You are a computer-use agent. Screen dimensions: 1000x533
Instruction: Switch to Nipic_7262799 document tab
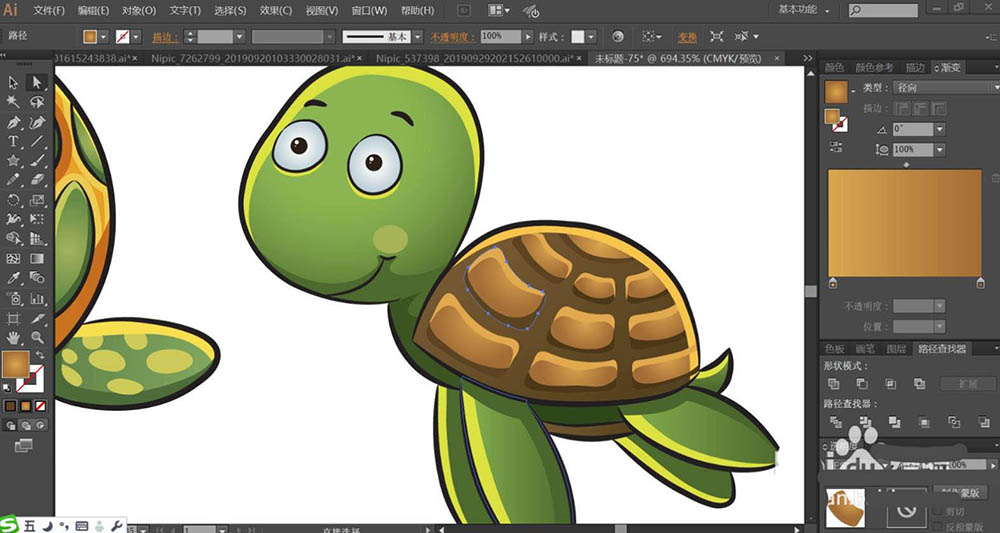point(252,58)
